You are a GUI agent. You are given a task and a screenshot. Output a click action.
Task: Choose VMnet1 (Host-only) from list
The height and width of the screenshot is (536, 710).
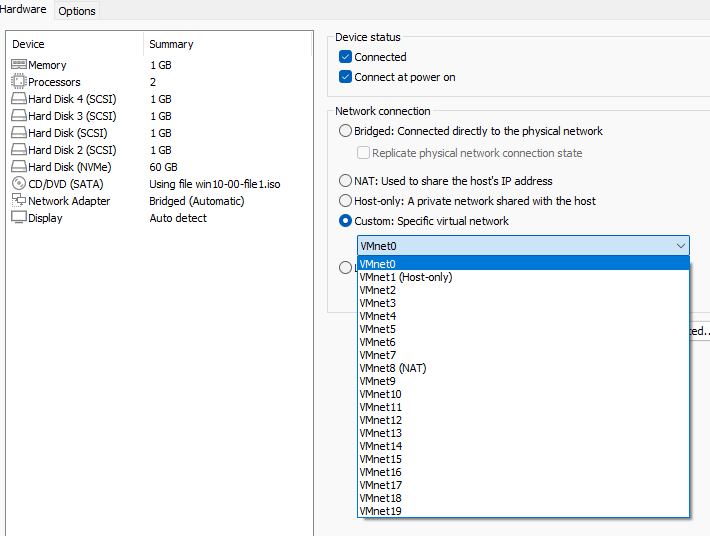pyautogui.click(x=523, y=277)
